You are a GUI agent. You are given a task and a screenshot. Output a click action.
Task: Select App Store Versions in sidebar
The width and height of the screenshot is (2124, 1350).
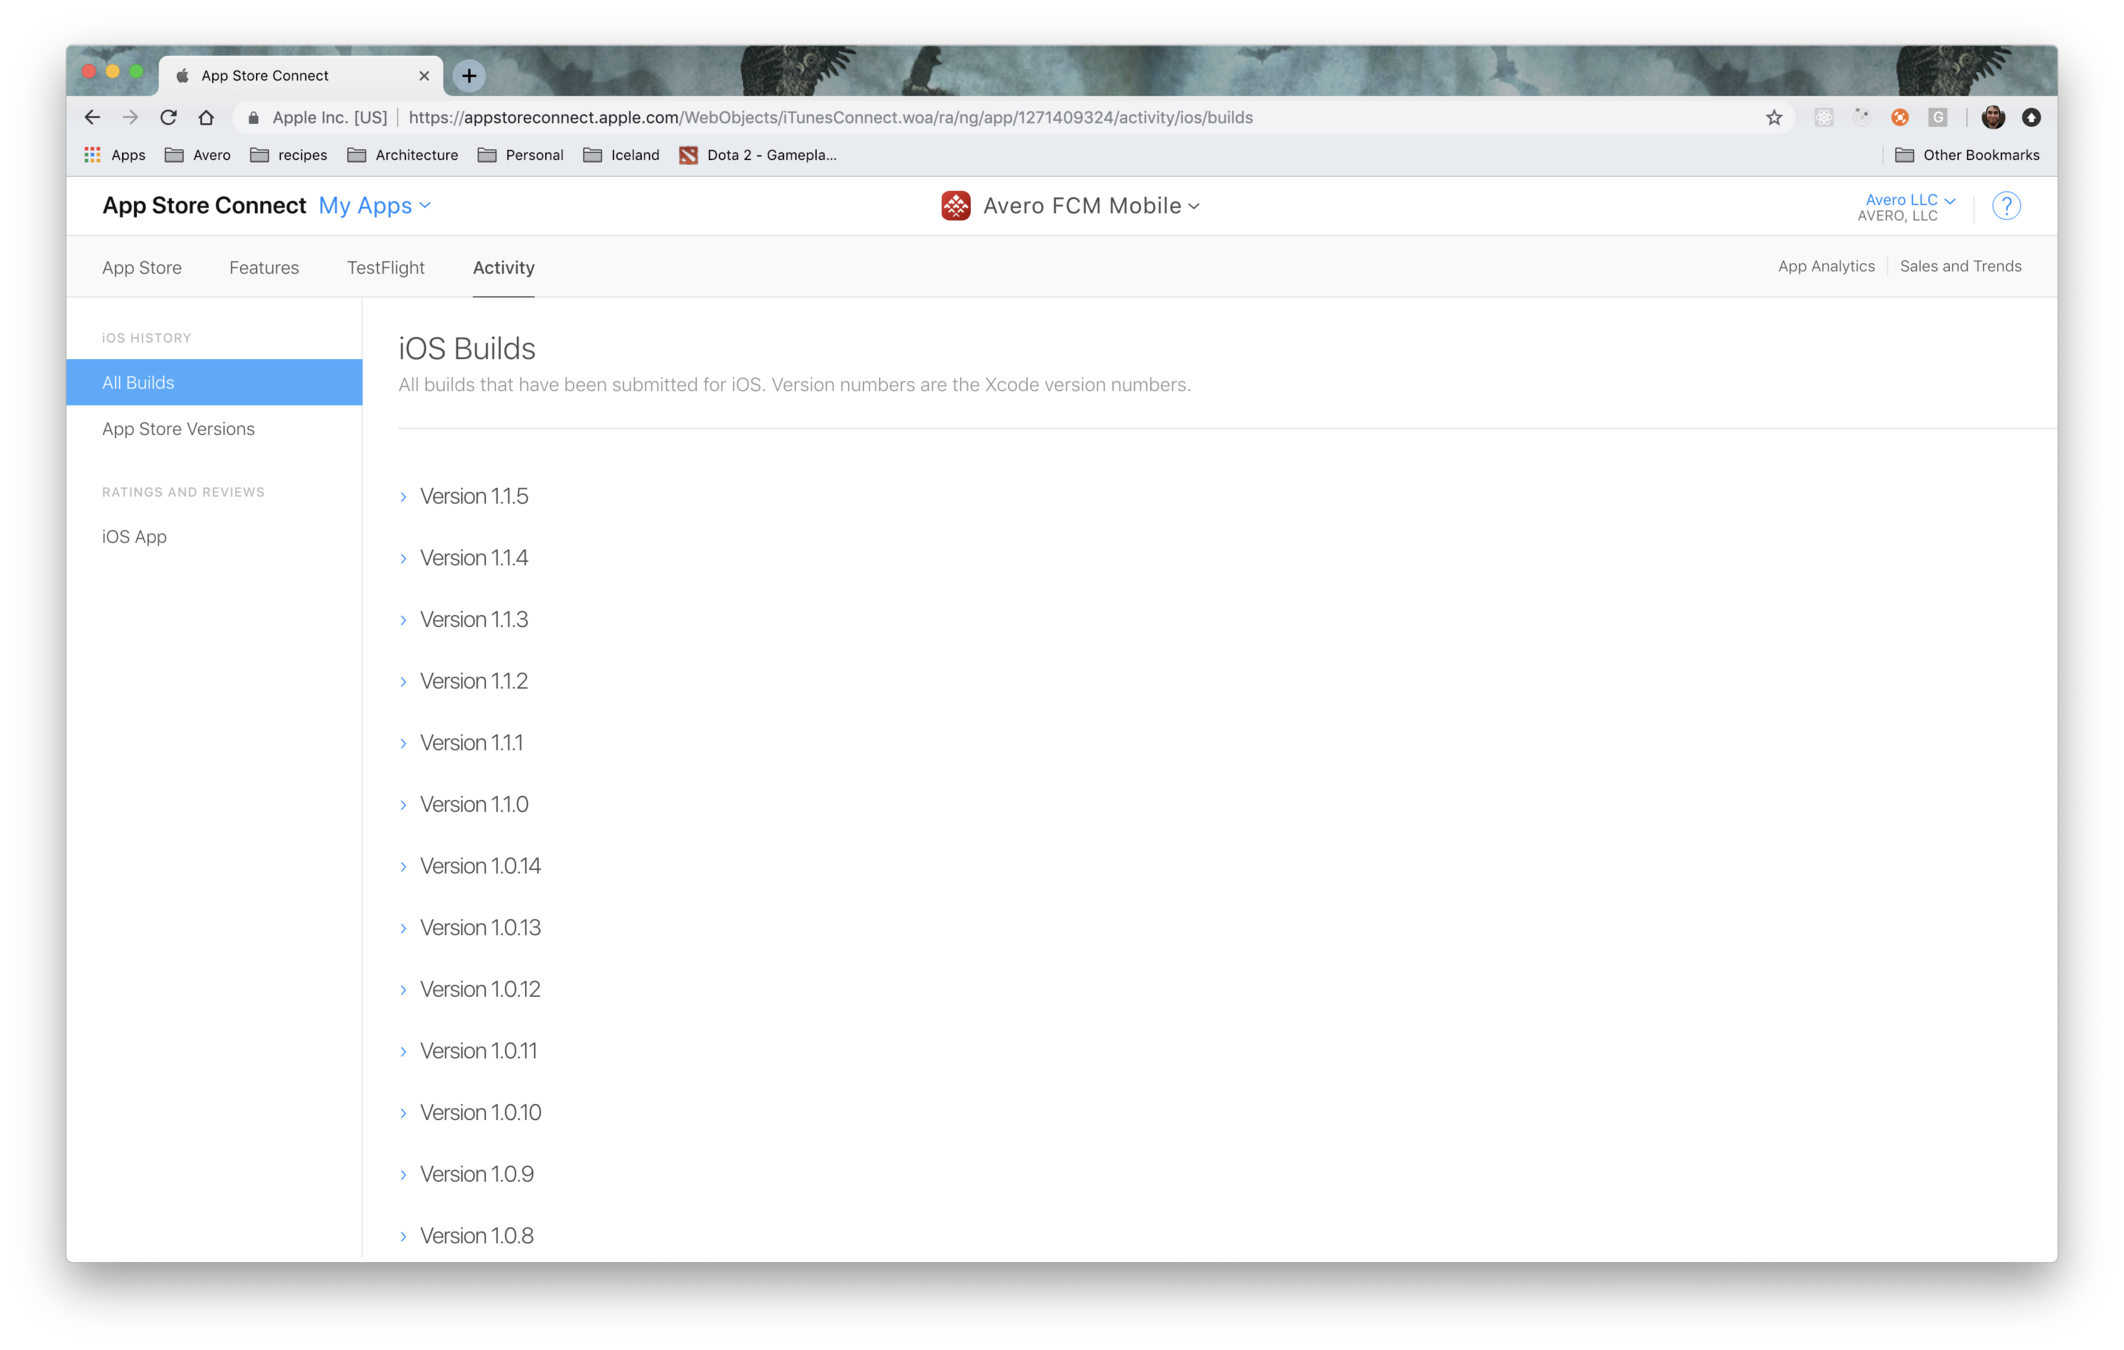pyautogui.click(x=178, y=429)
